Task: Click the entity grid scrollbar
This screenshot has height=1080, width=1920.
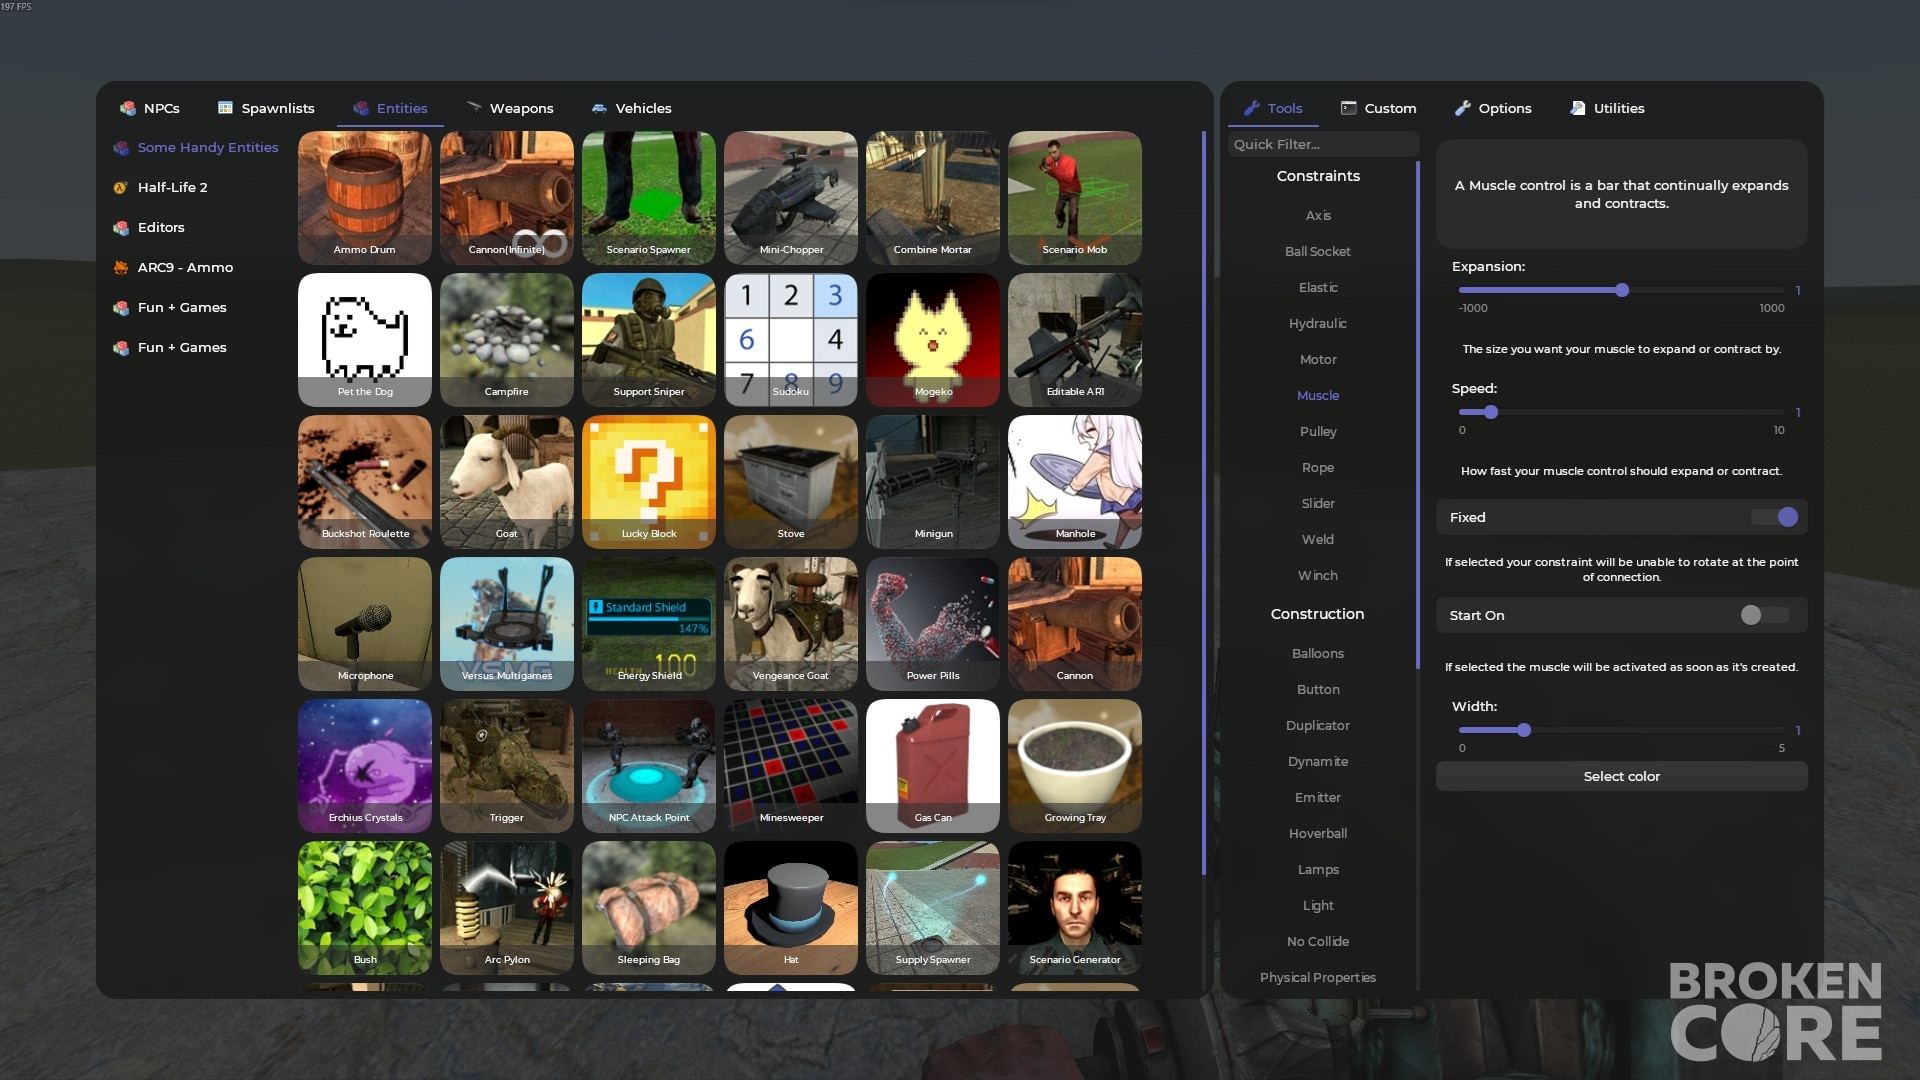Action: point(1204,503)
